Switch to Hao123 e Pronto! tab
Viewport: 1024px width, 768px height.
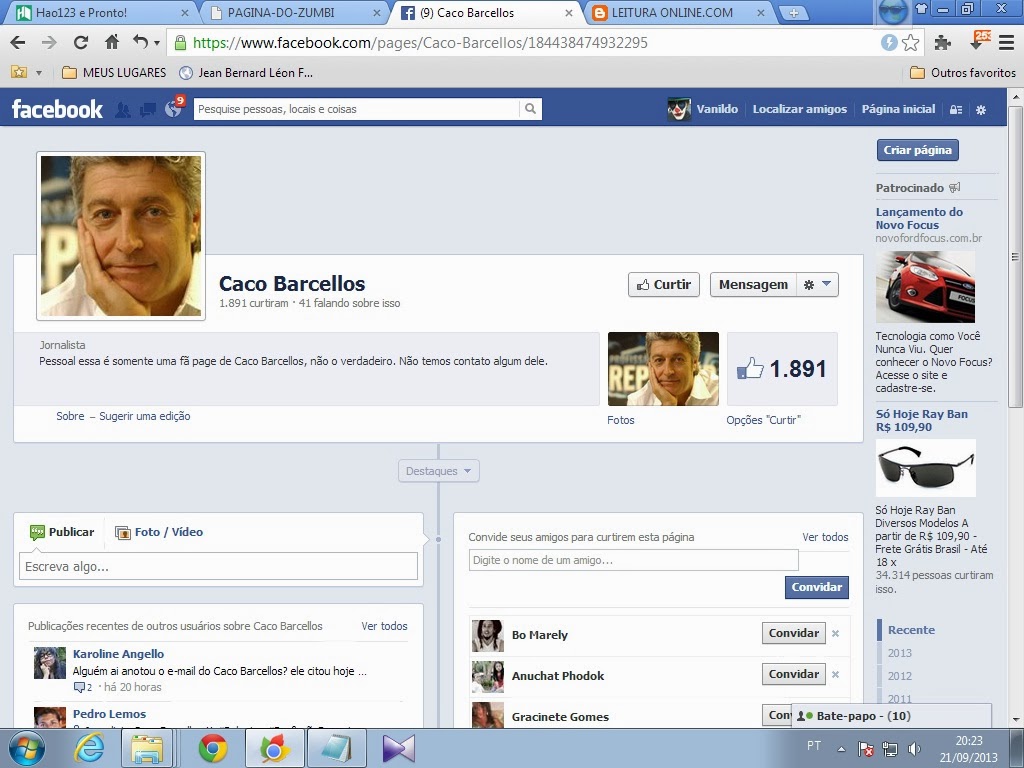[103, 12]
